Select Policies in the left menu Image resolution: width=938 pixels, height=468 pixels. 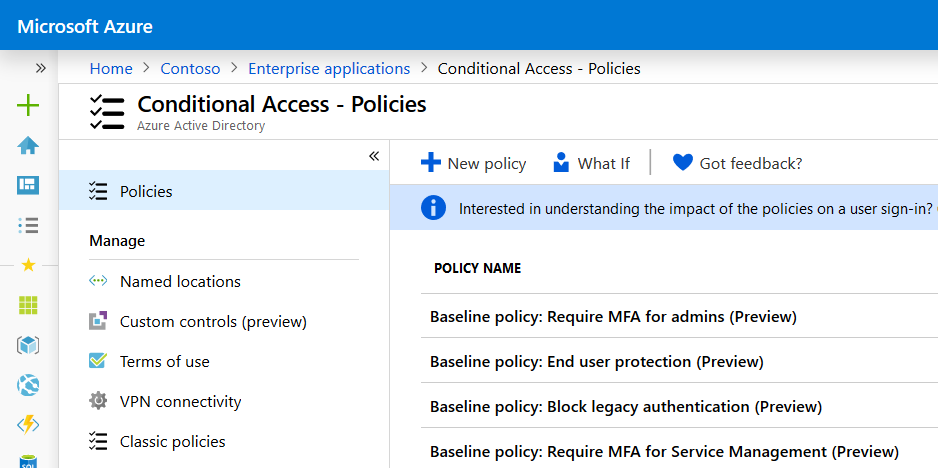coord(224,191)
